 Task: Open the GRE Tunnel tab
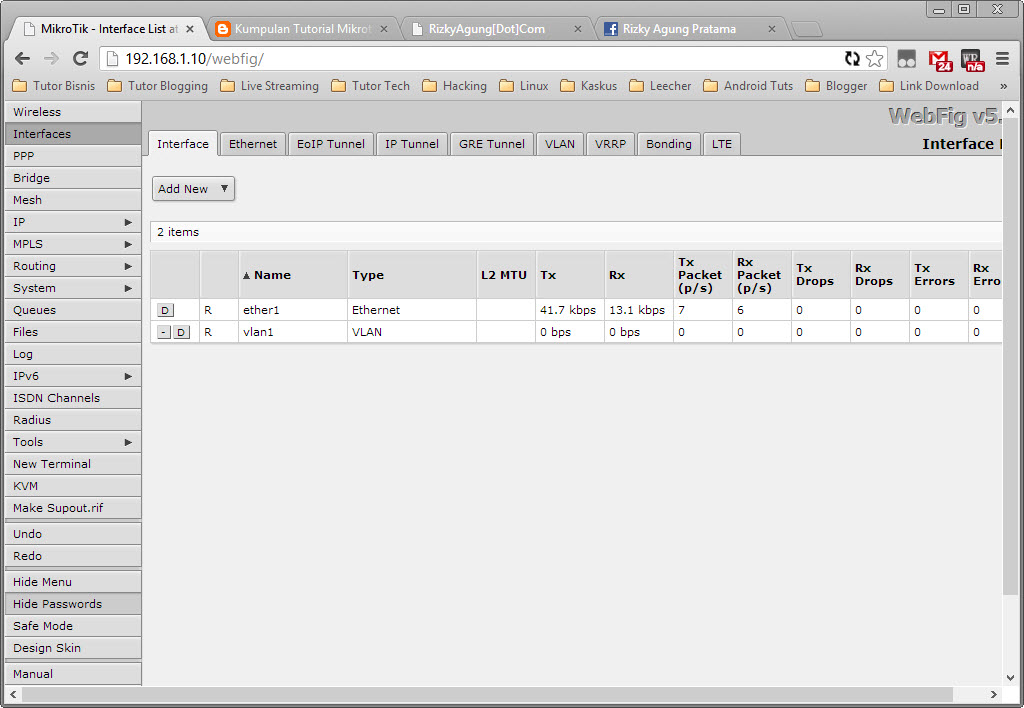pos(492,144)
